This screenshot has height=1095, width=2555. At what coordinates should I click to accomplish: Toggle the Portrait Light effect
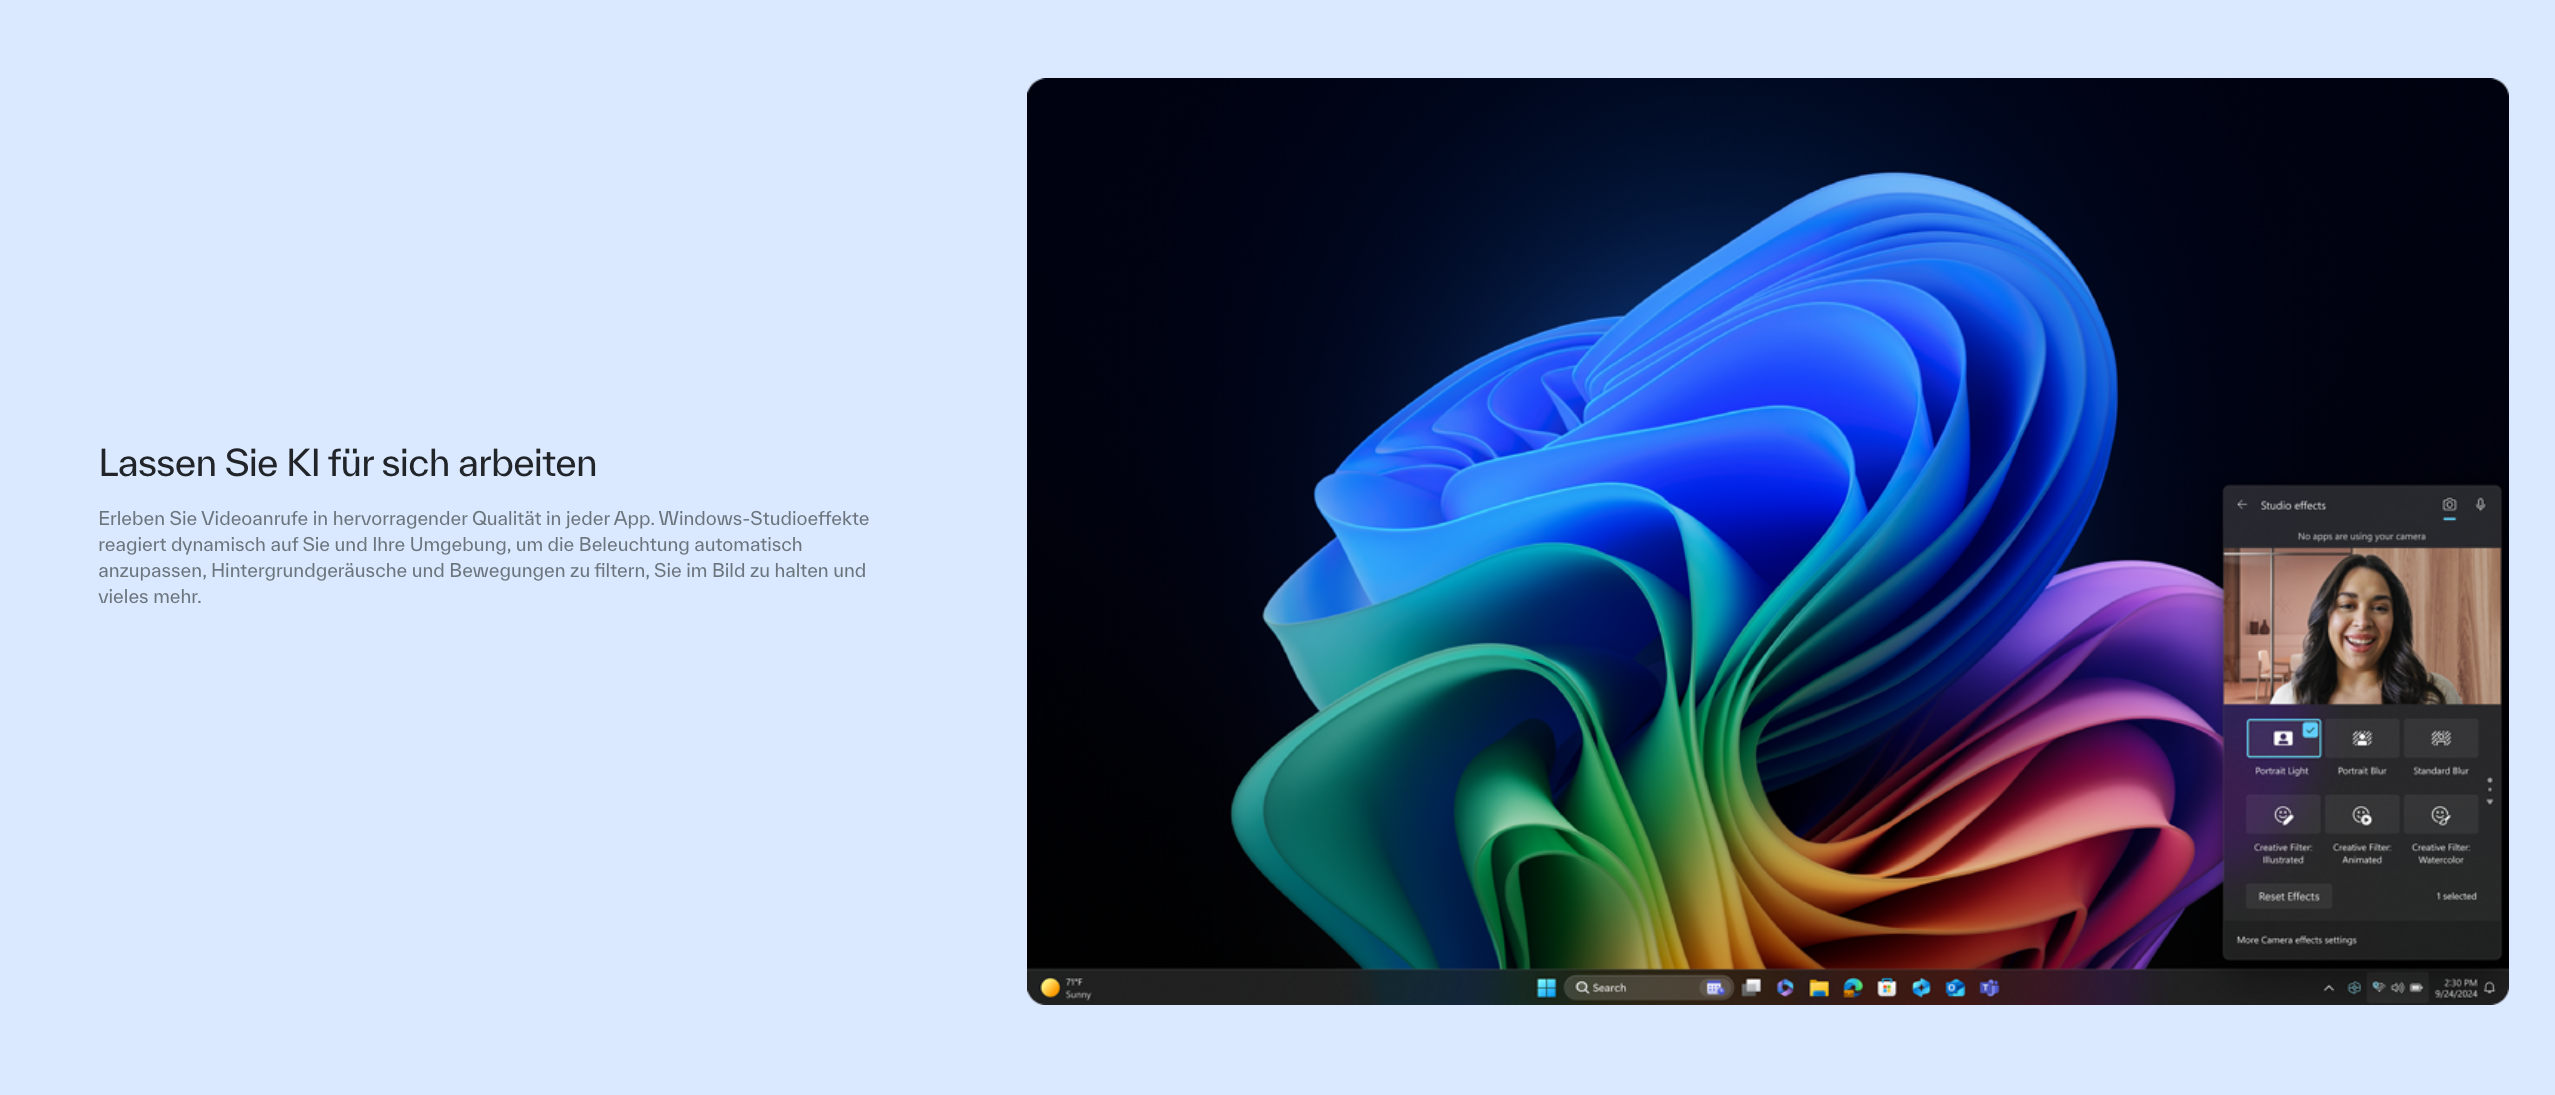click(2283, 739)
